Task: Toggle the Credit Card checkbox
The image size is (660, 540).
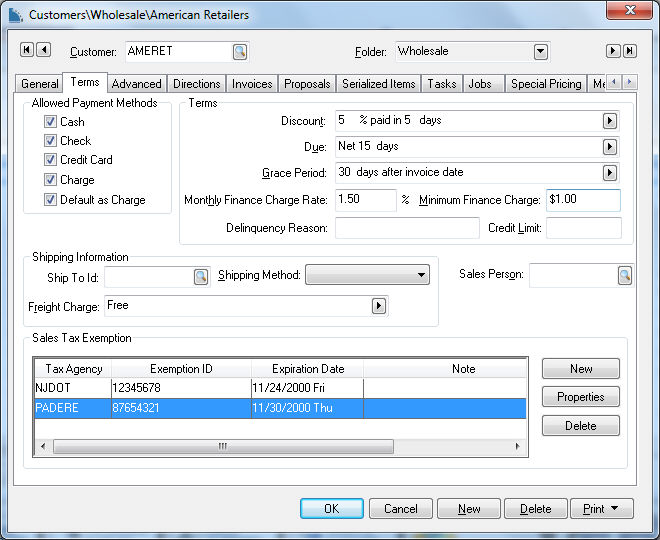Action: pyautogui.click(x=50, y=160)
